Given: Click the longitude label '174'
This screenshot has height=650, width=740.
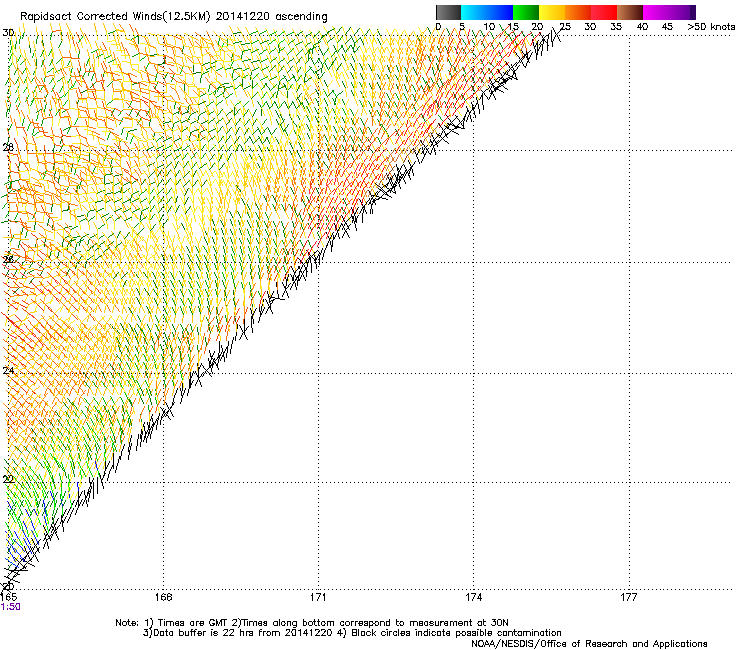Looking at the screenshot, I should [473, 597].
